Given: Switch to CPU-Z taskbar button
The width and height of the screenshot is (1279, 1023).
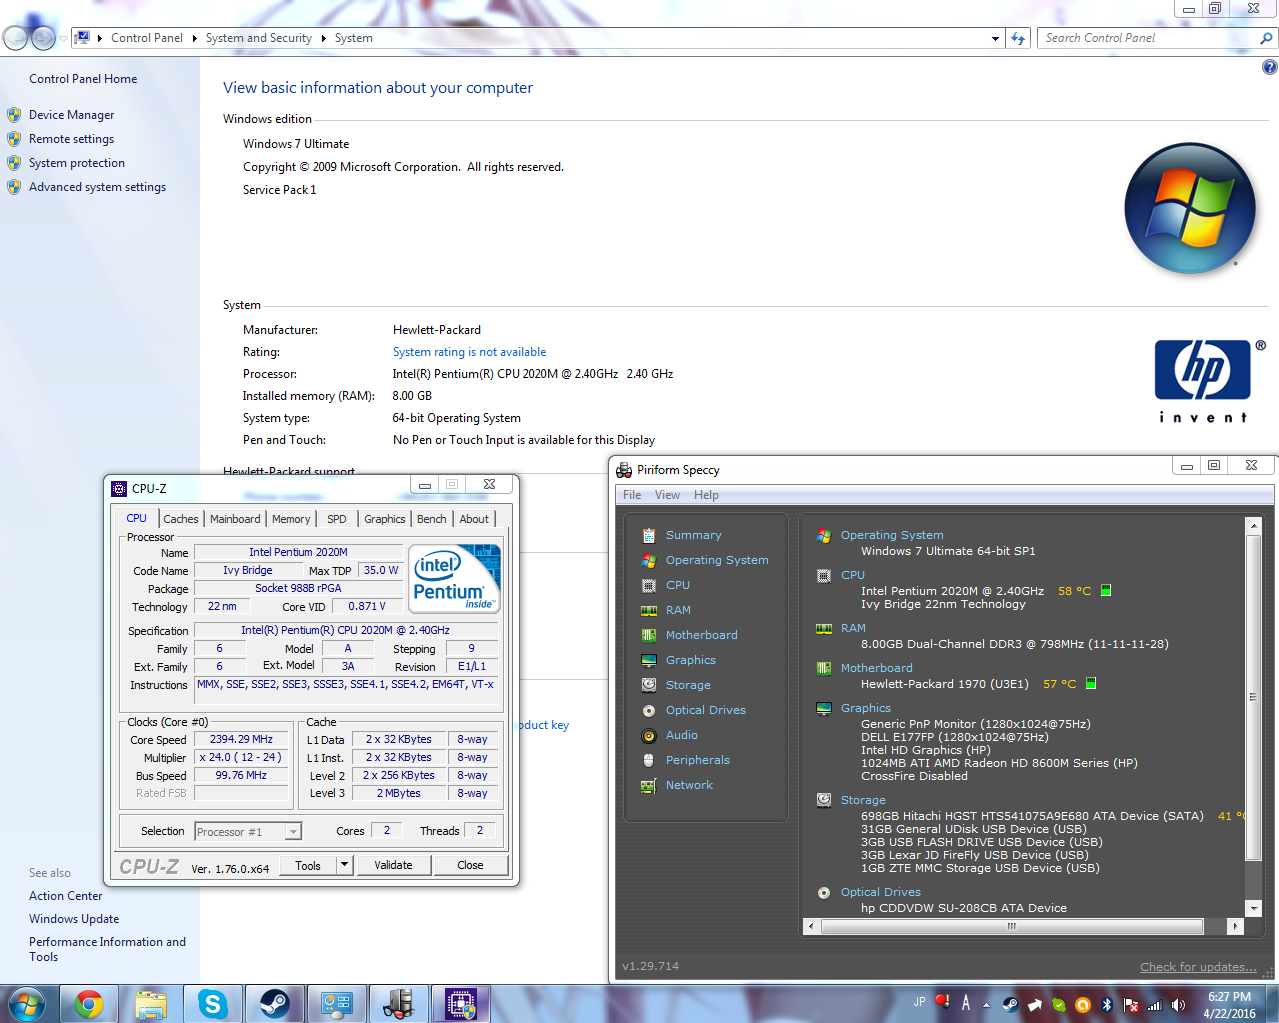Looking at the screenshot, I should coord(461,1004).
